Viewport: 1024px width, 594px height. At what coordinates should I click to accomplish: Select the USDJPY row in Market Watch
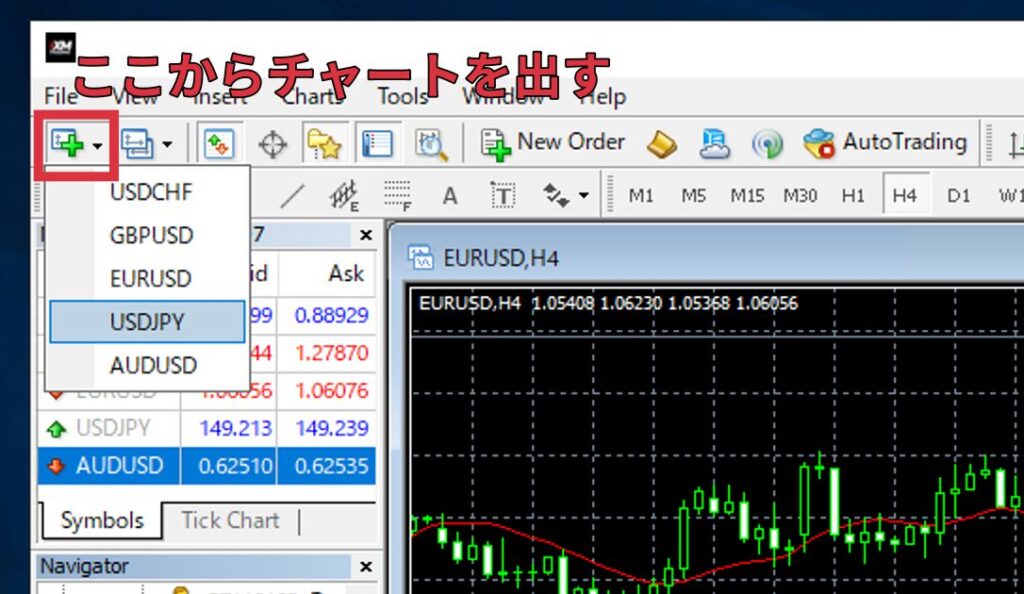pyautogui.click(x=206, y=428)
